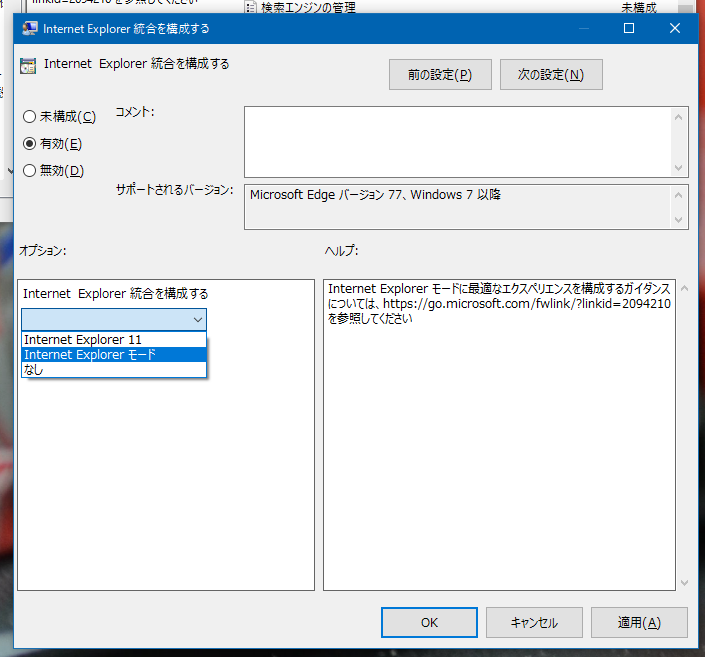Open the Internet Explorer 統合 combo box
This screenshot has width=705, height=657.
[114, 319]
